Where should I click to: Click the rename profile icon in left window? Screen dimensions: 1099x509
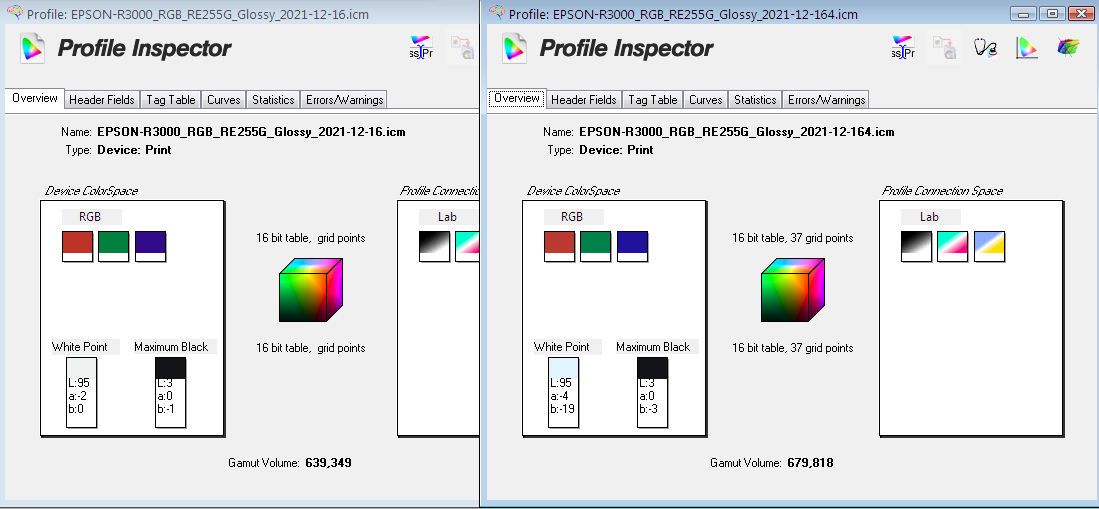[421, 48]
